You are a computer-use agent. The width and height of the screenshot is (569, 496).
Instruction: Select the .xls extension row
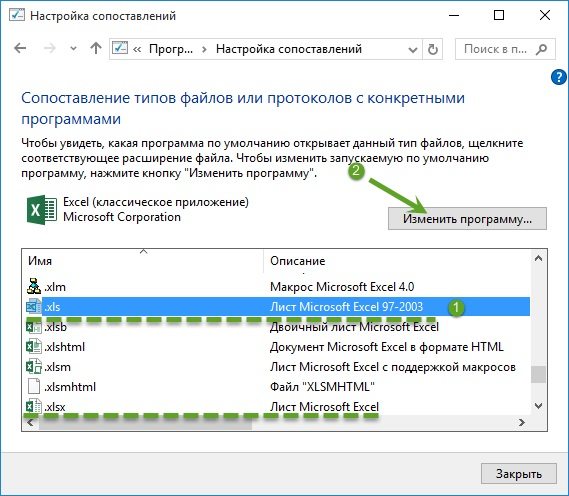click(278, 307)
